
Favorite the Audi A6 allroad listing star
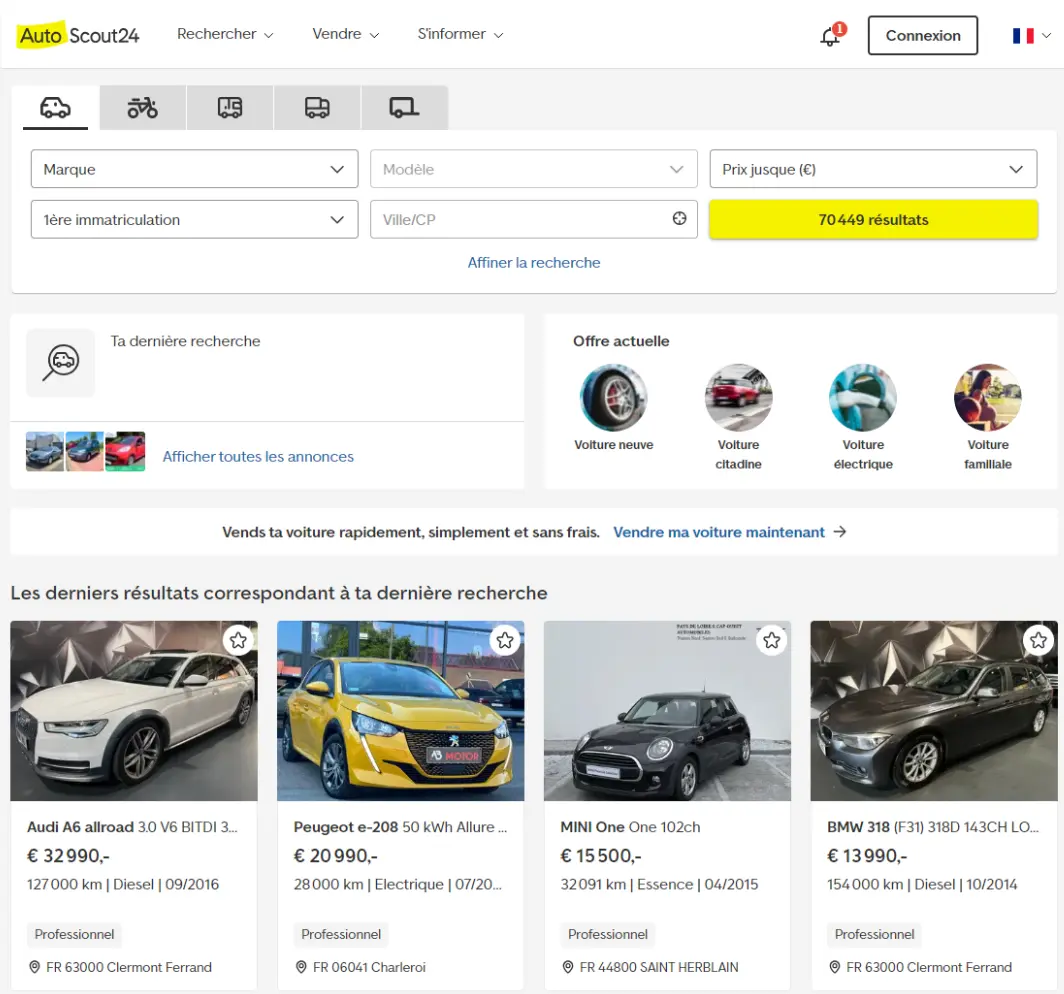click(x=238, y=640)
